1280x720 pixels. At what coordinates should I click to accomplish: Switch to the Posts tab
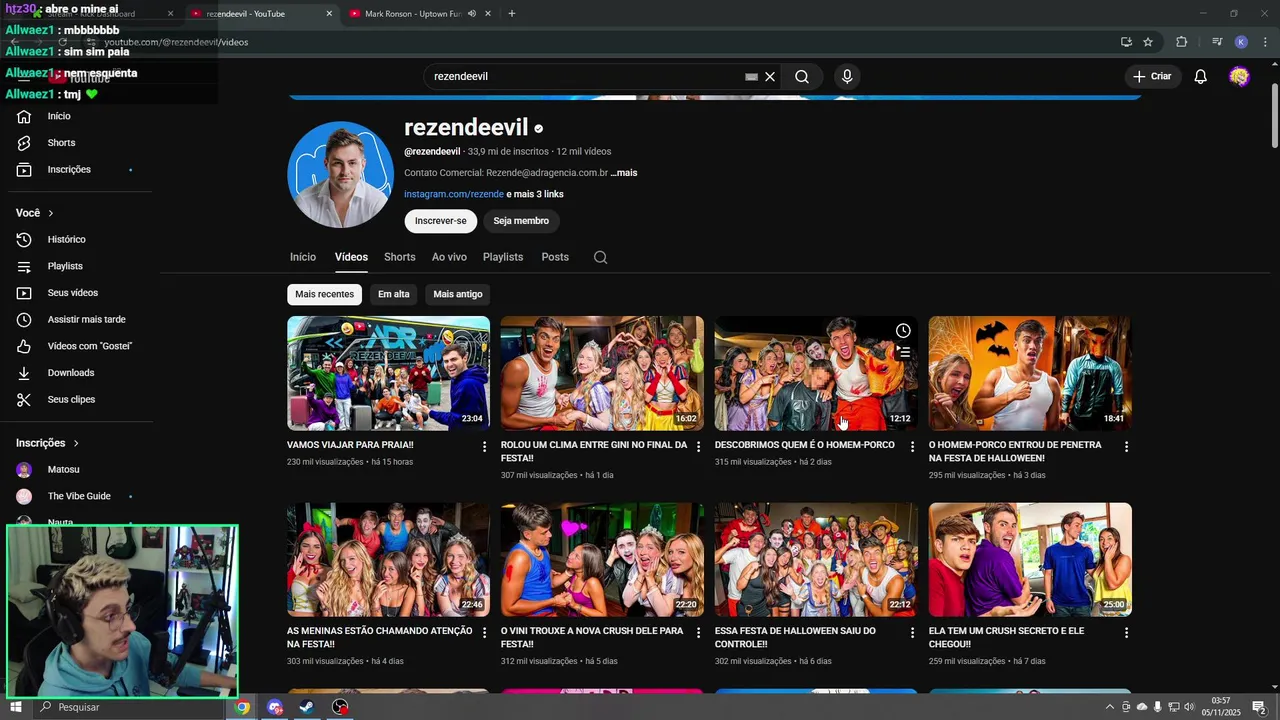point(555,257)
